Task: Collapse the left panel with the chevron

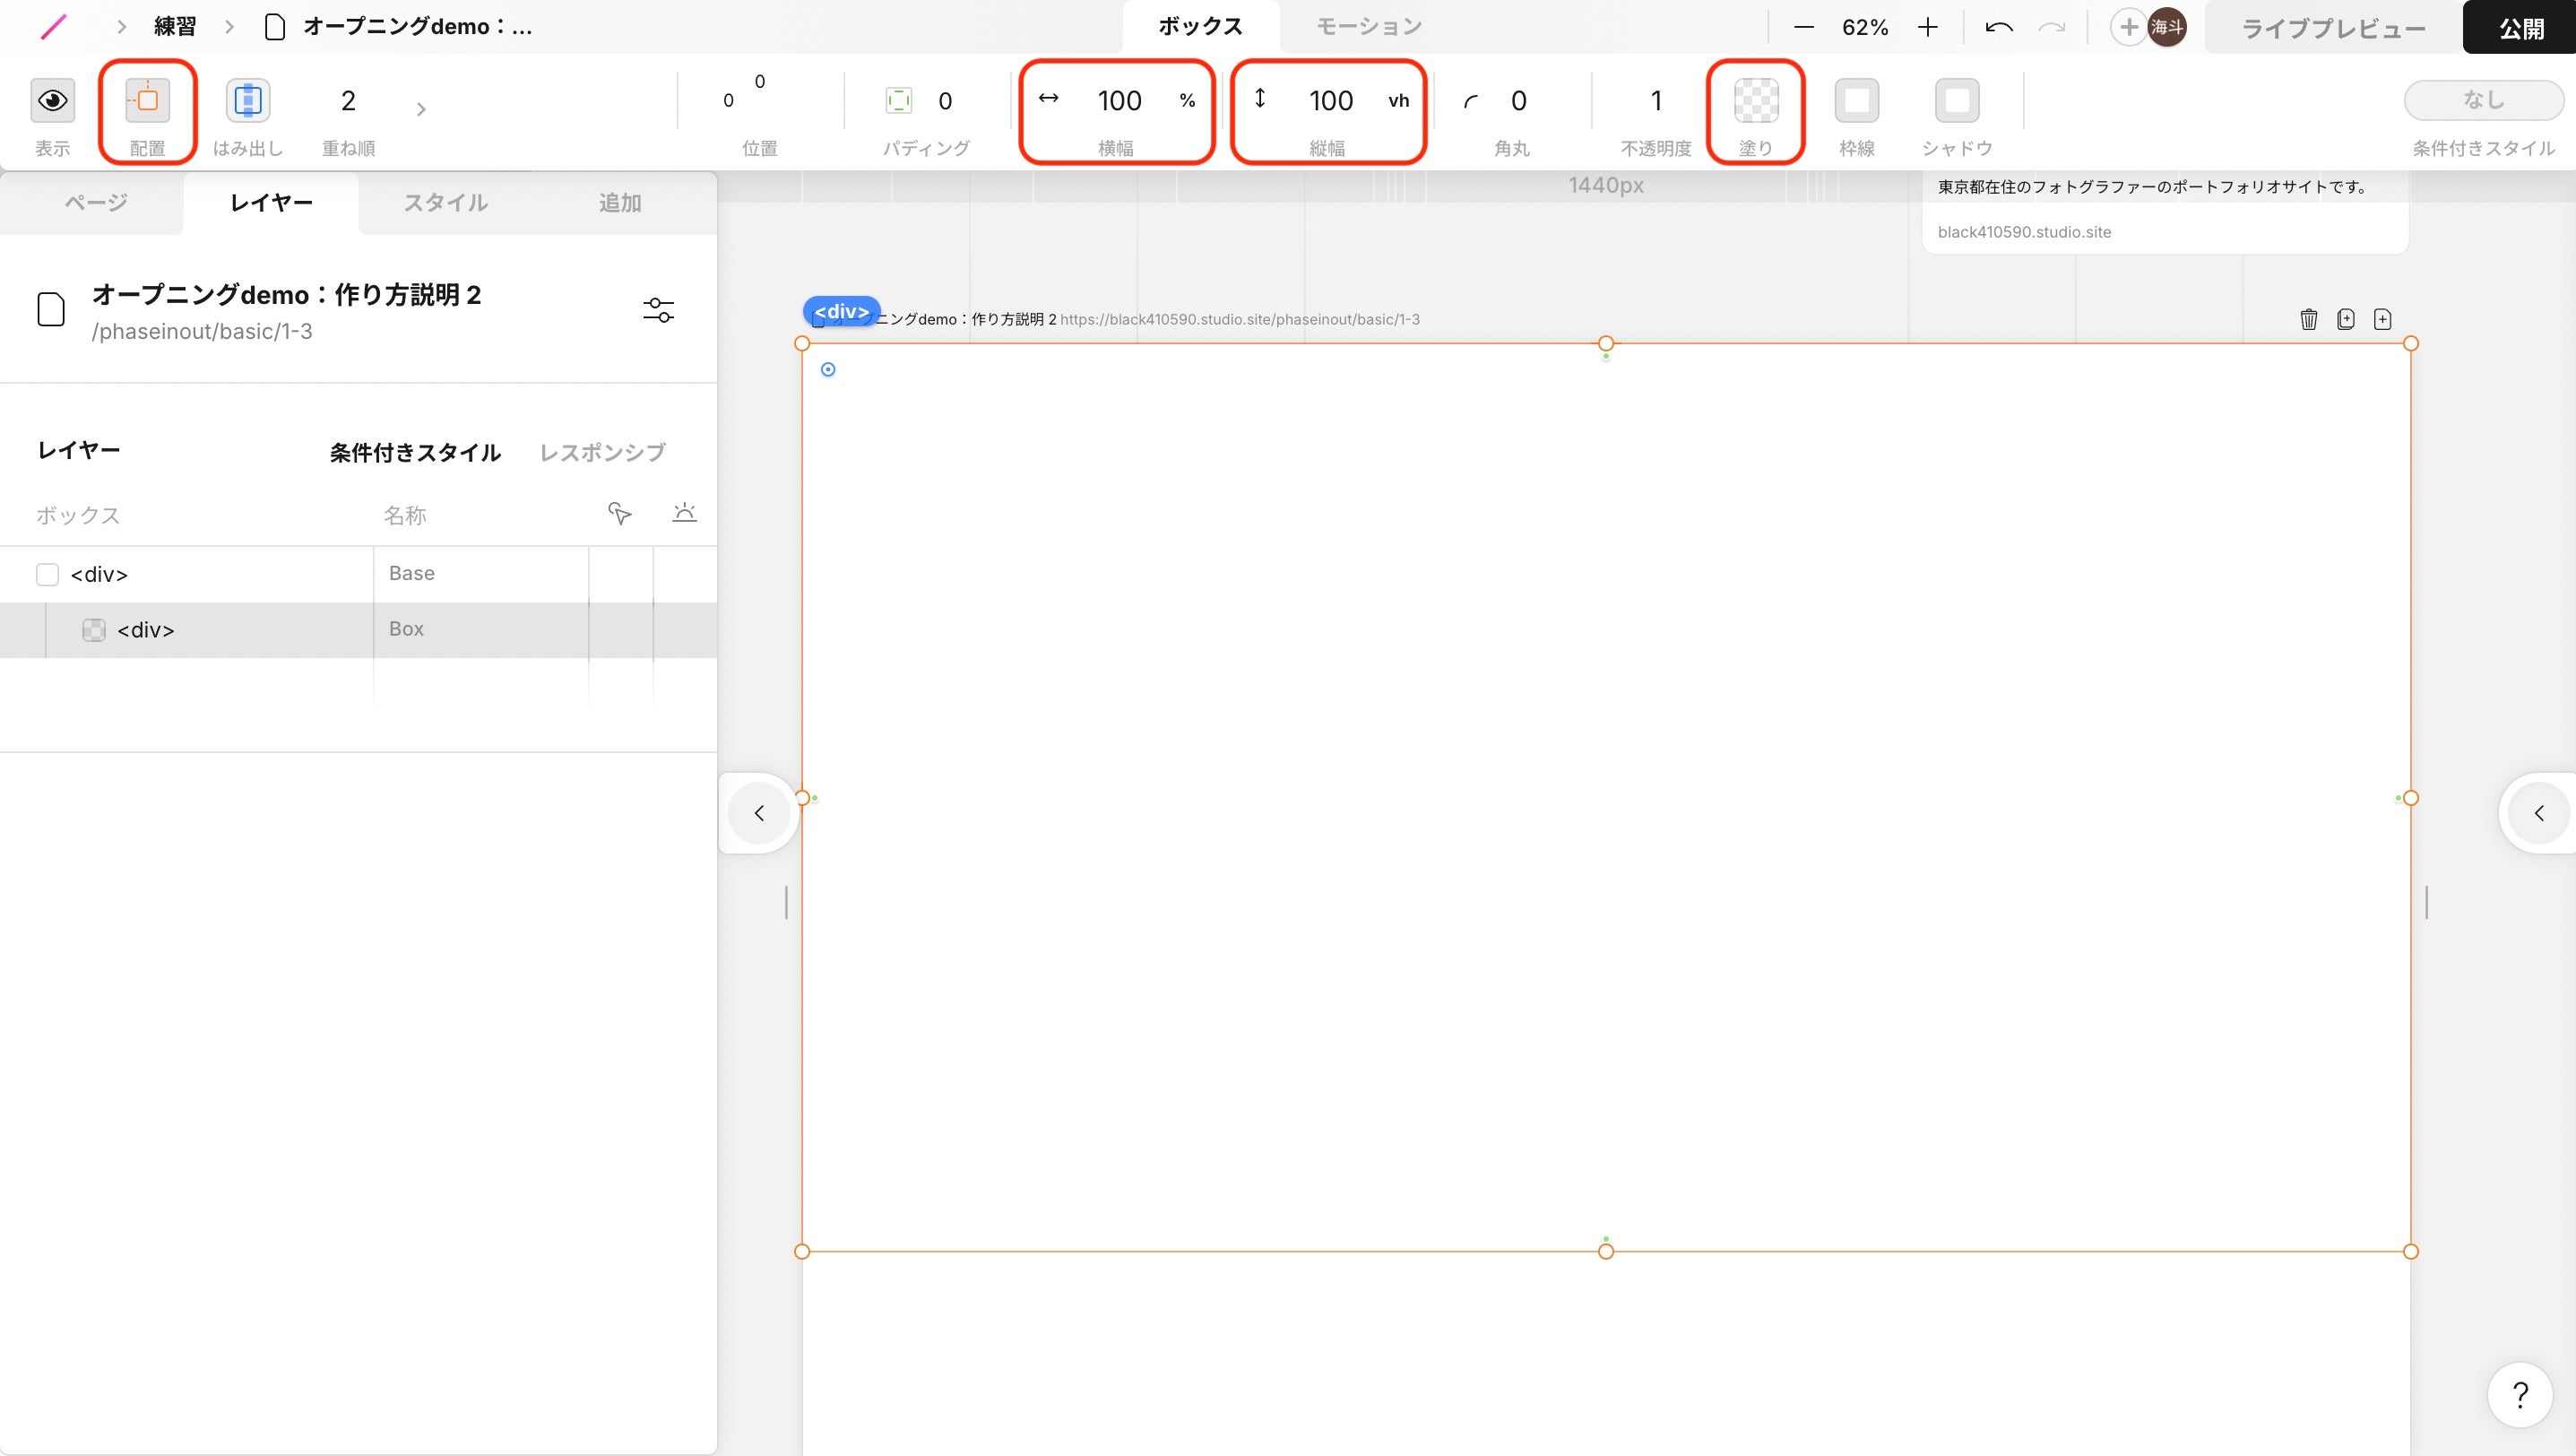Action: 759,813
